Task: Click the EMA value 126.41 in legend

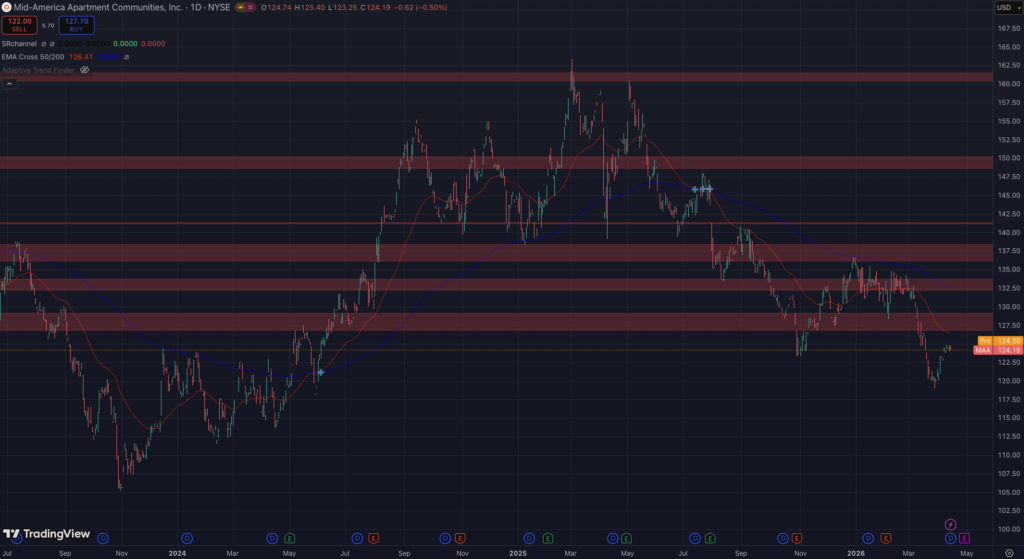Action: coord(80,57)
